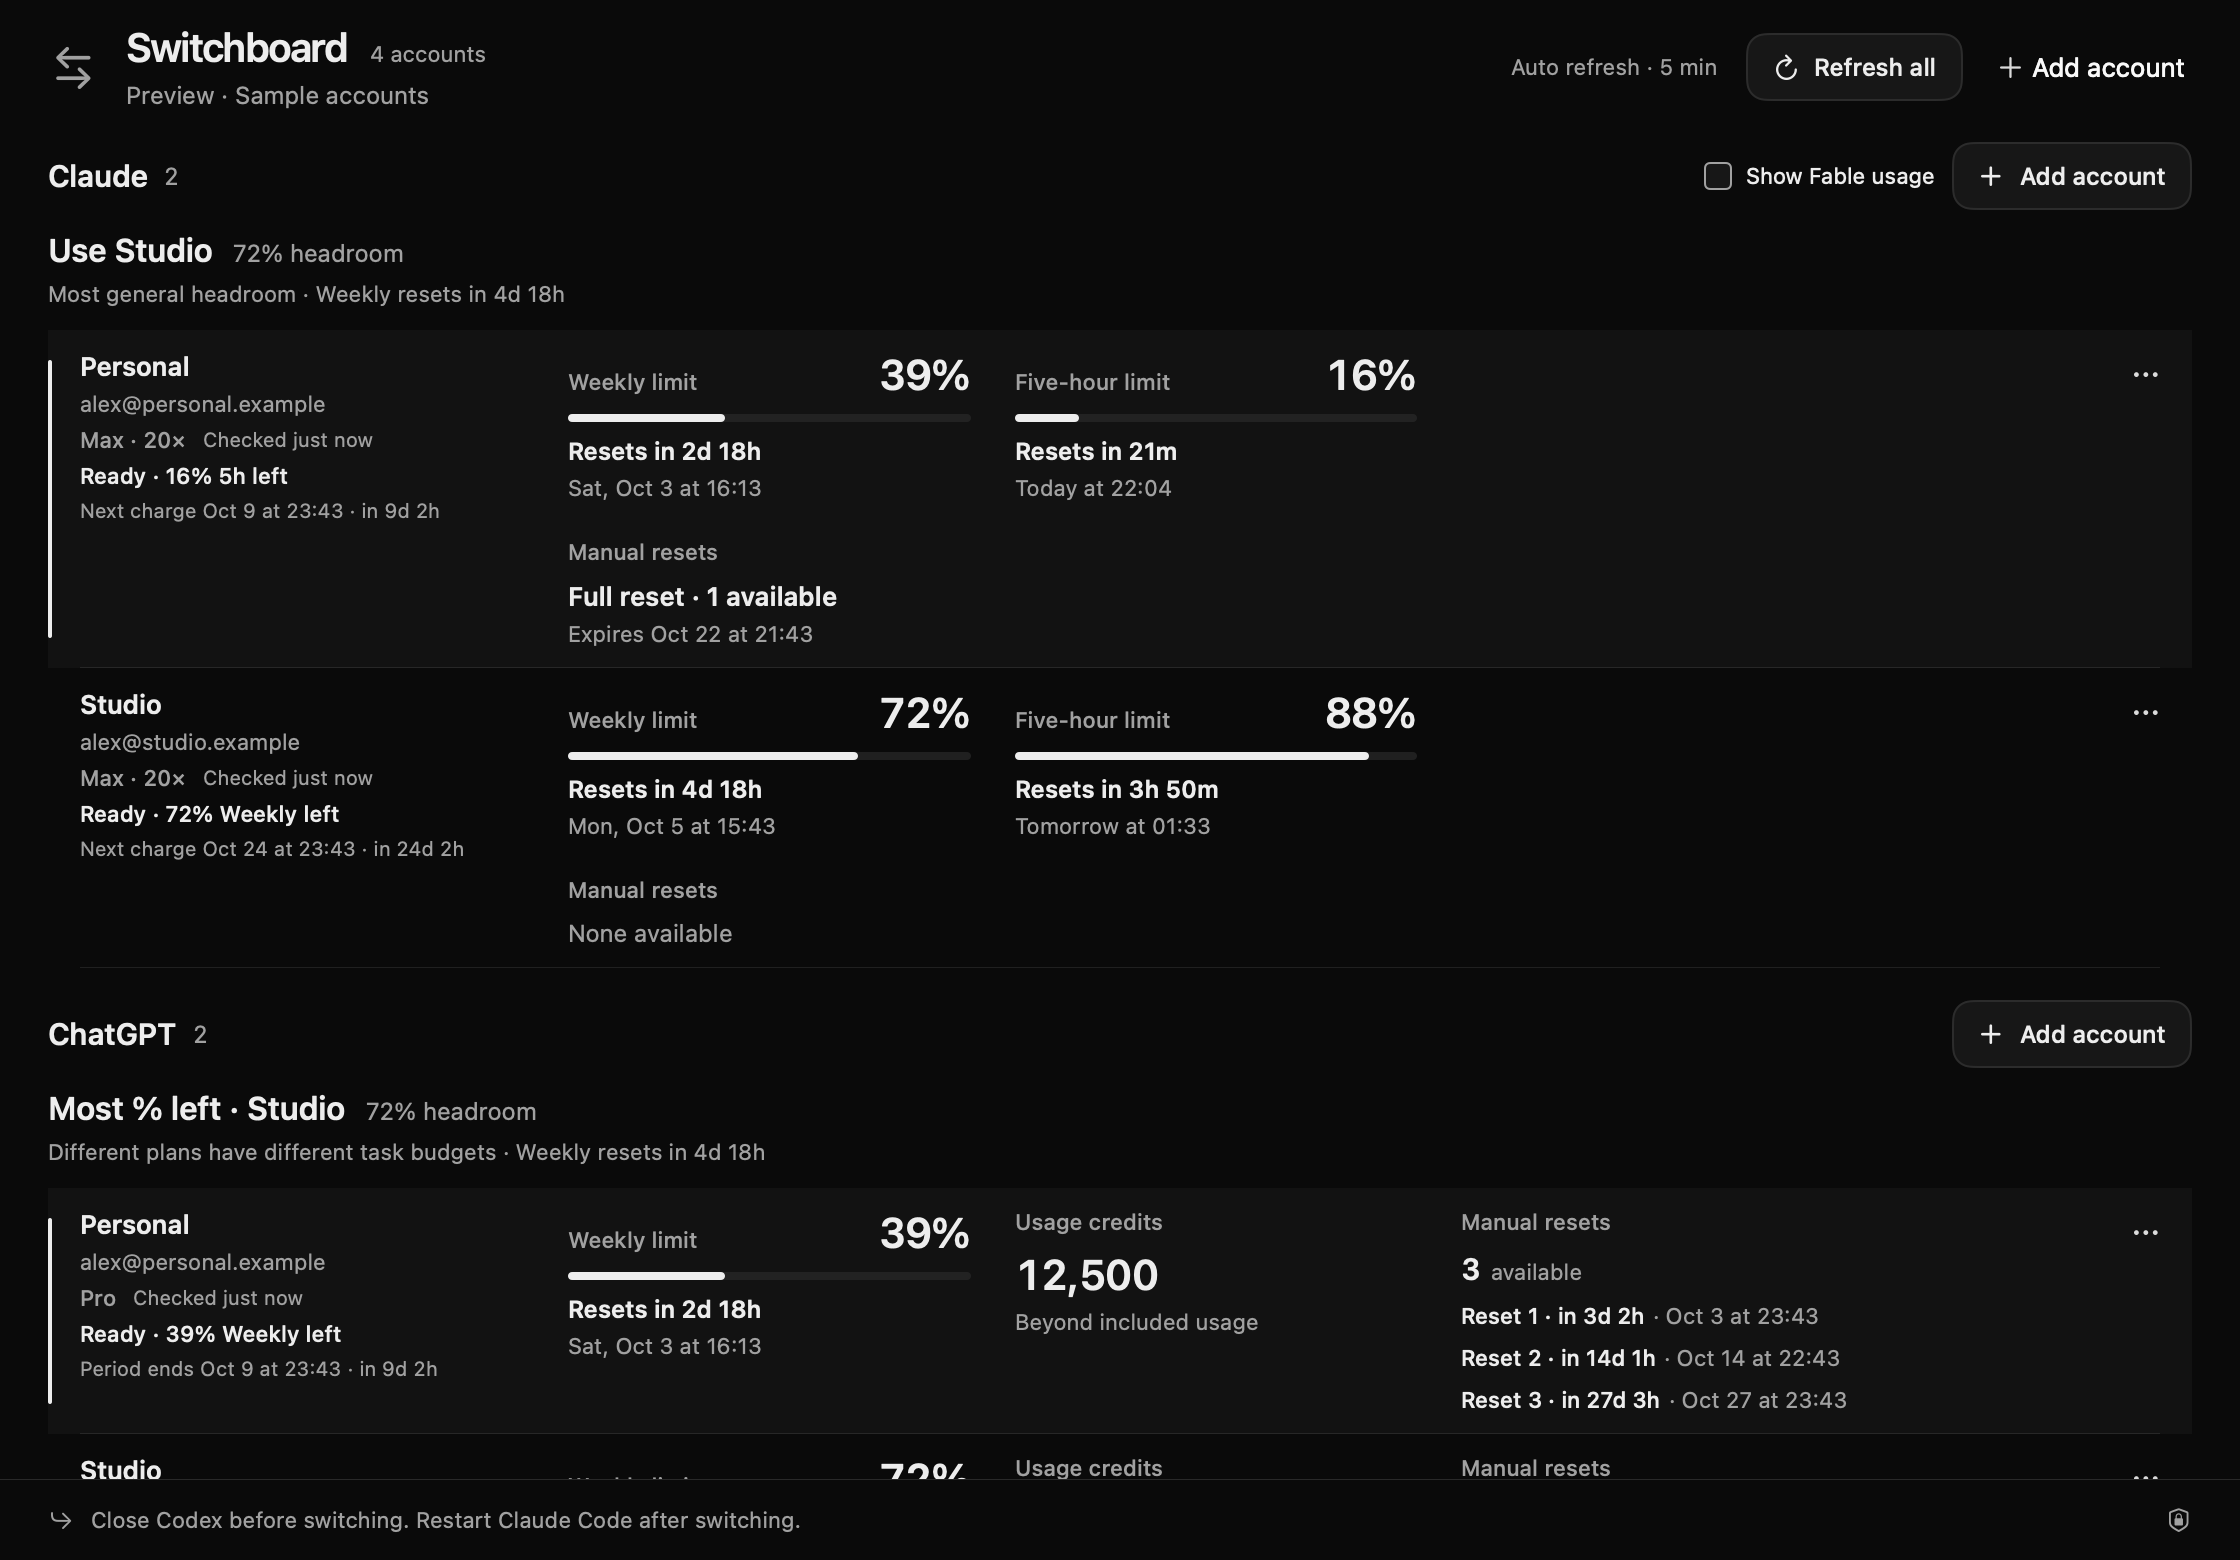Click the Refresh all button
The height and width of the screenshot is (1560, 2240).
[1854, 67]
